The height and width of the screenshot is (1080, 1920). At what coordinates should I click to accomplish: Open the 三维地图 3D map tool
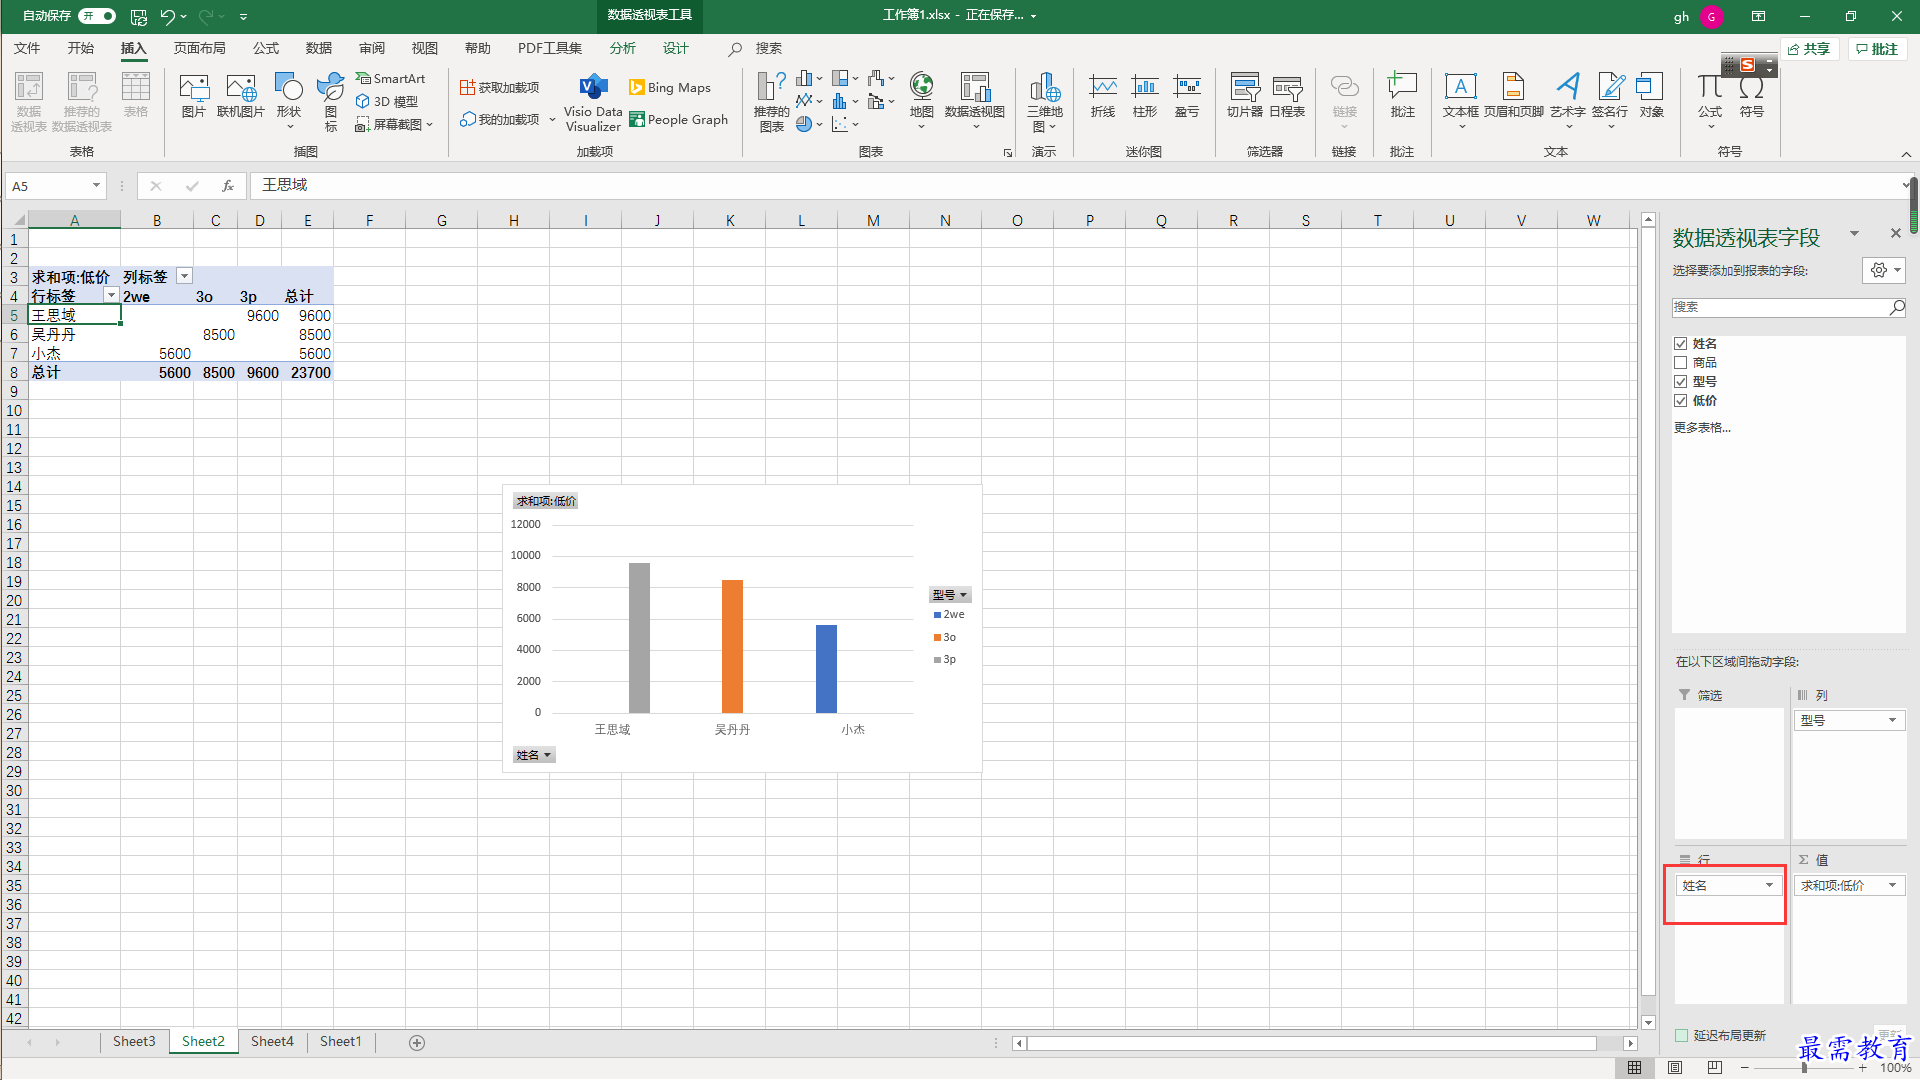1045,102
